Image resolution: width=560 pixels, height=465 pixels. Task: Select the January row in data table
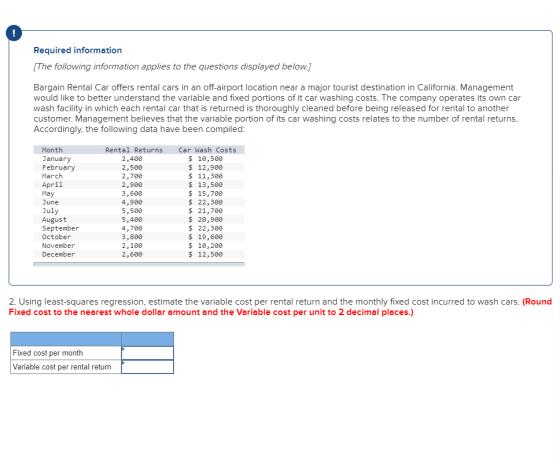(x=139, y=159)
